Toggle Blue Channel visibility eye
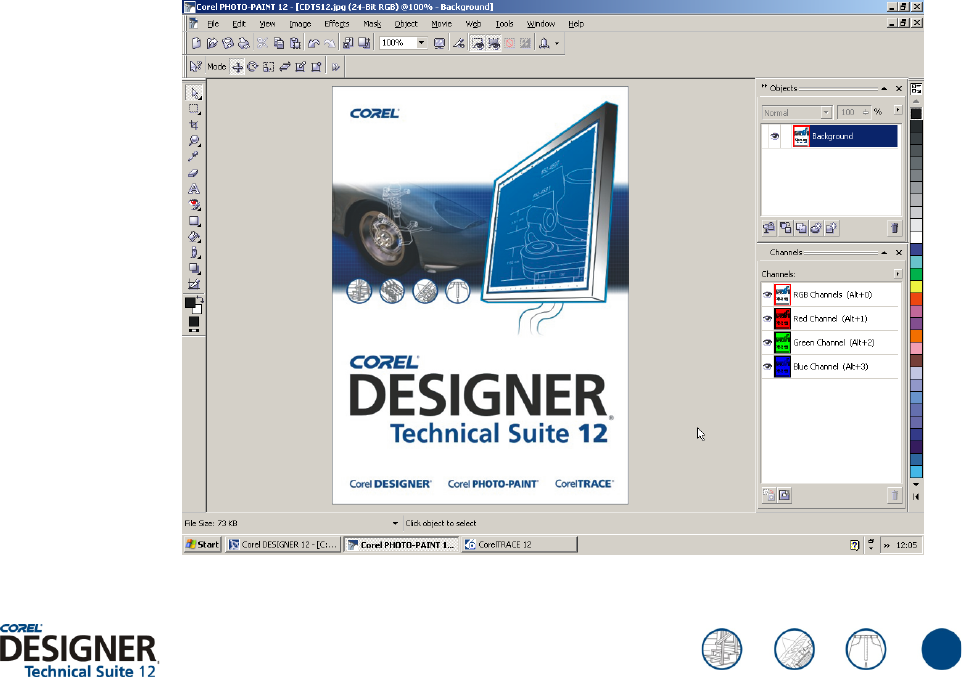The width and height of the screenshot is (962, 677). (x=767, y=366)
